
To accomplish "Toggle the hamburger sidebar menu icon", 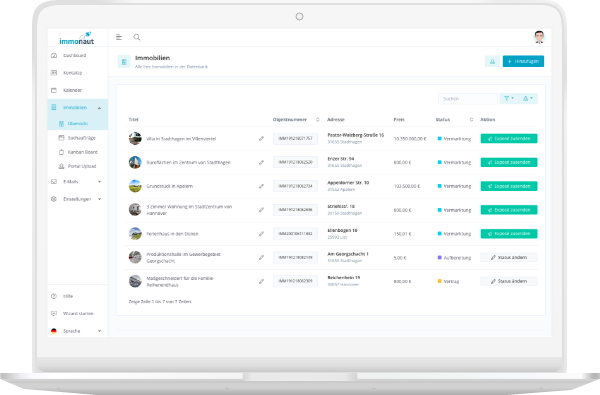I will pos(119,37).
